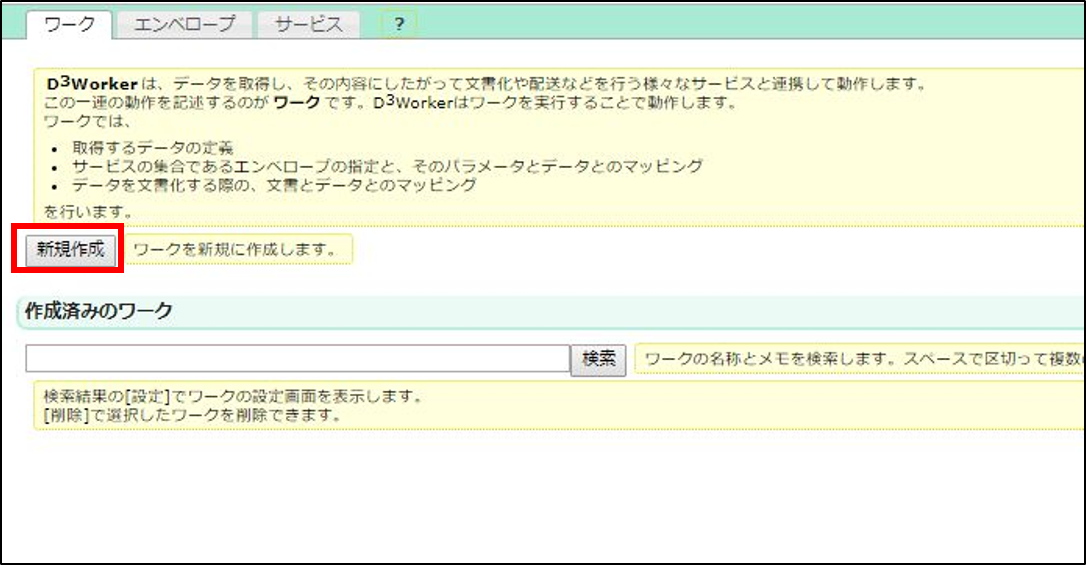The image size is (1086, 565).
Task: Click the search hint about ワークの名称とメモ
Action: [860, 359]
